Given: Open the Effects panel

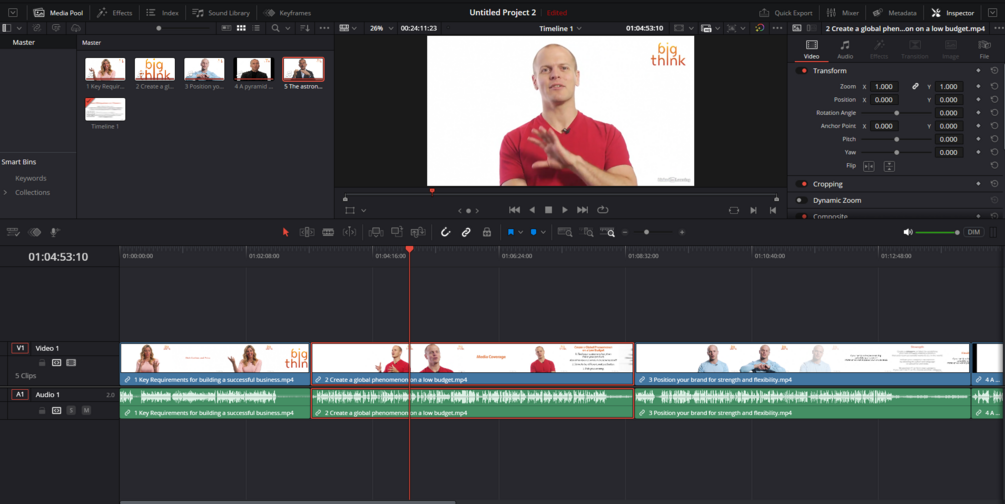Looking at the screenshot, I should pyautogui.click(x=114, y=13).
